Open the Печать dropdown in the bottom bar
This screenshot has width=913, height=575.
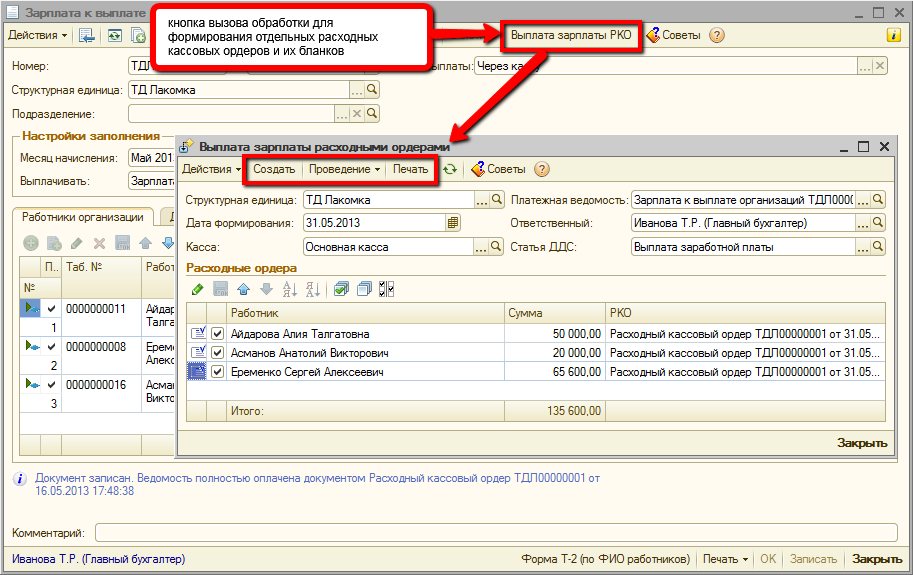coord(725,559)
